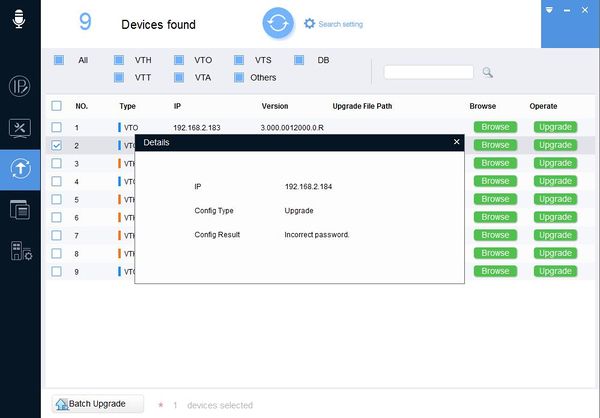Open the building config sidebar icon

pos(21,251)
